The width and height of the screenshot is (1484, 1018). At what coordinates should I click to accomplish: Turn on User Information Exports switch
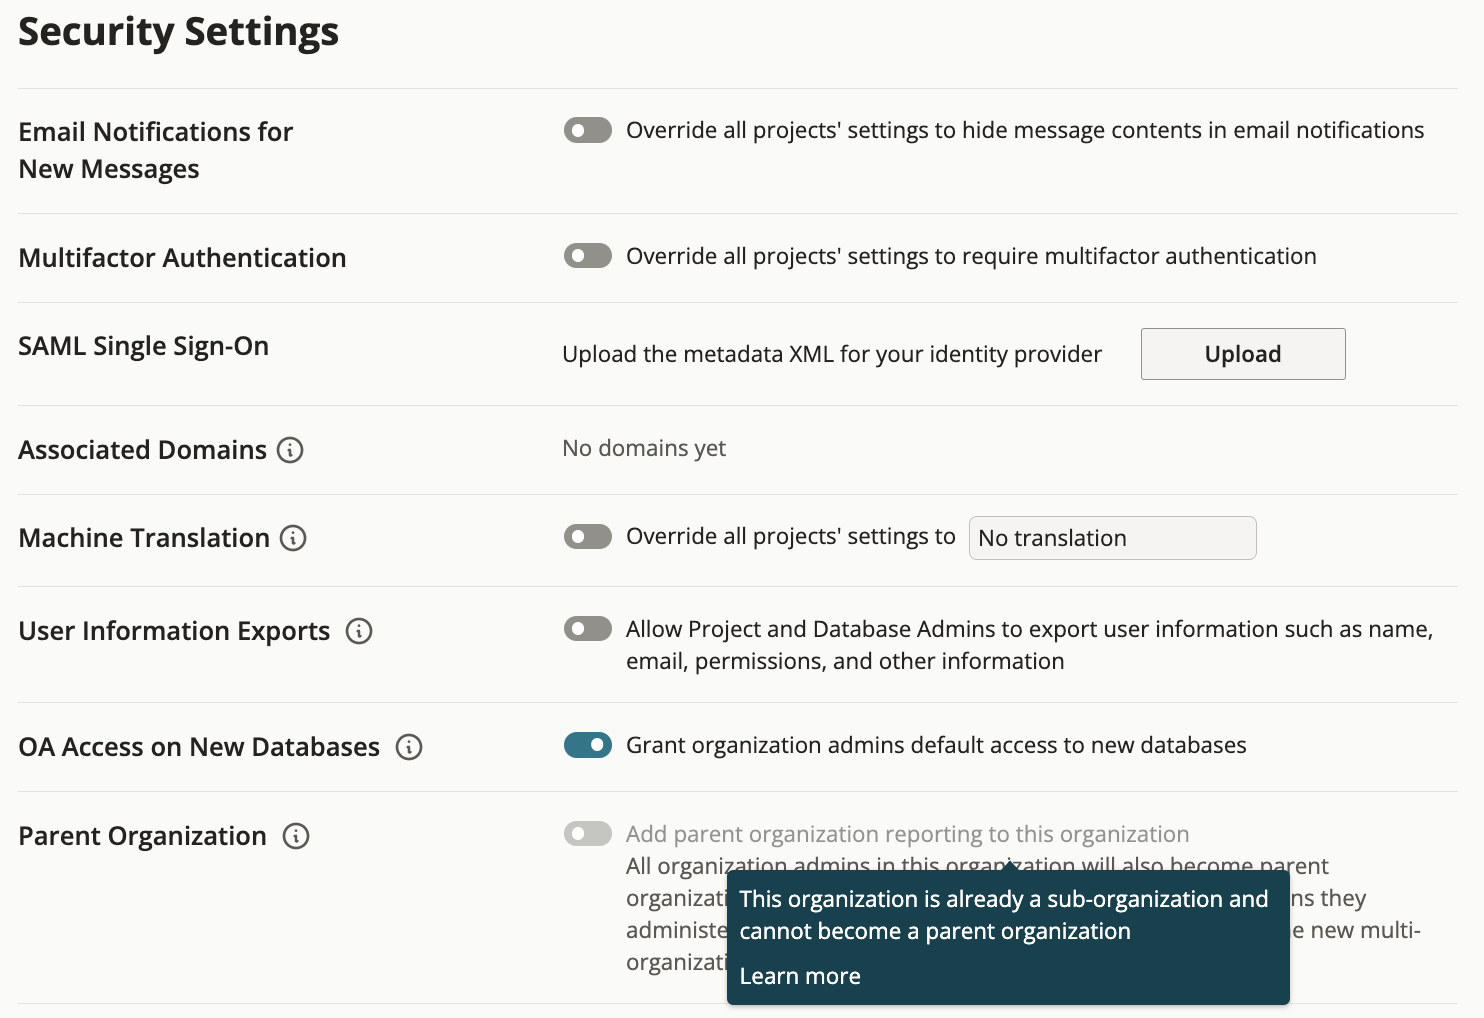pos(587,629)
